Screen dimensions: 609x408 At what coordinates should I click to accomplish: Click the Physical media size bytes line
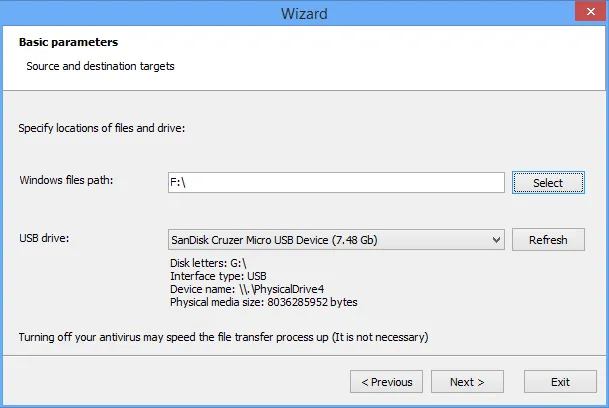264,302
